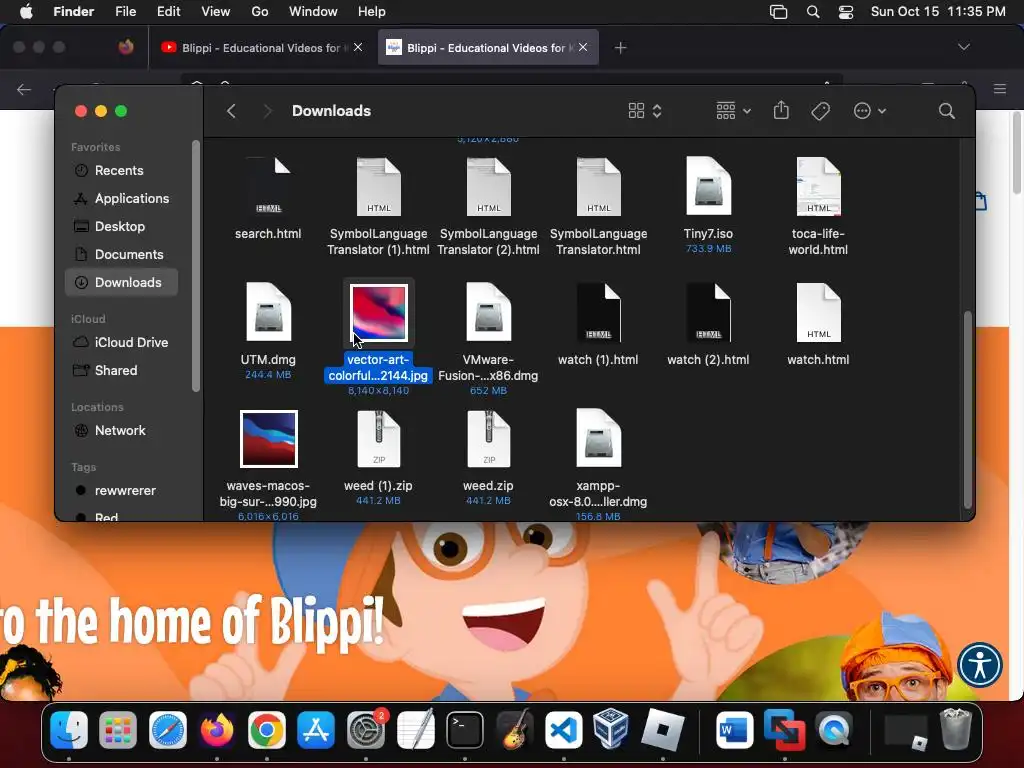
Task: Close the active Blippi Firefox tab
Action: 583,47
